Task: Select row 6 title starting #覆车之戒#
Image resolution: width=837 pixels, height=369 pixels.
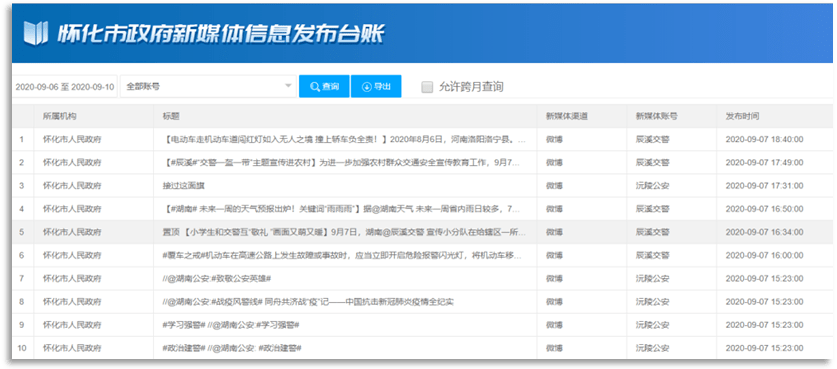Action: 342,256
